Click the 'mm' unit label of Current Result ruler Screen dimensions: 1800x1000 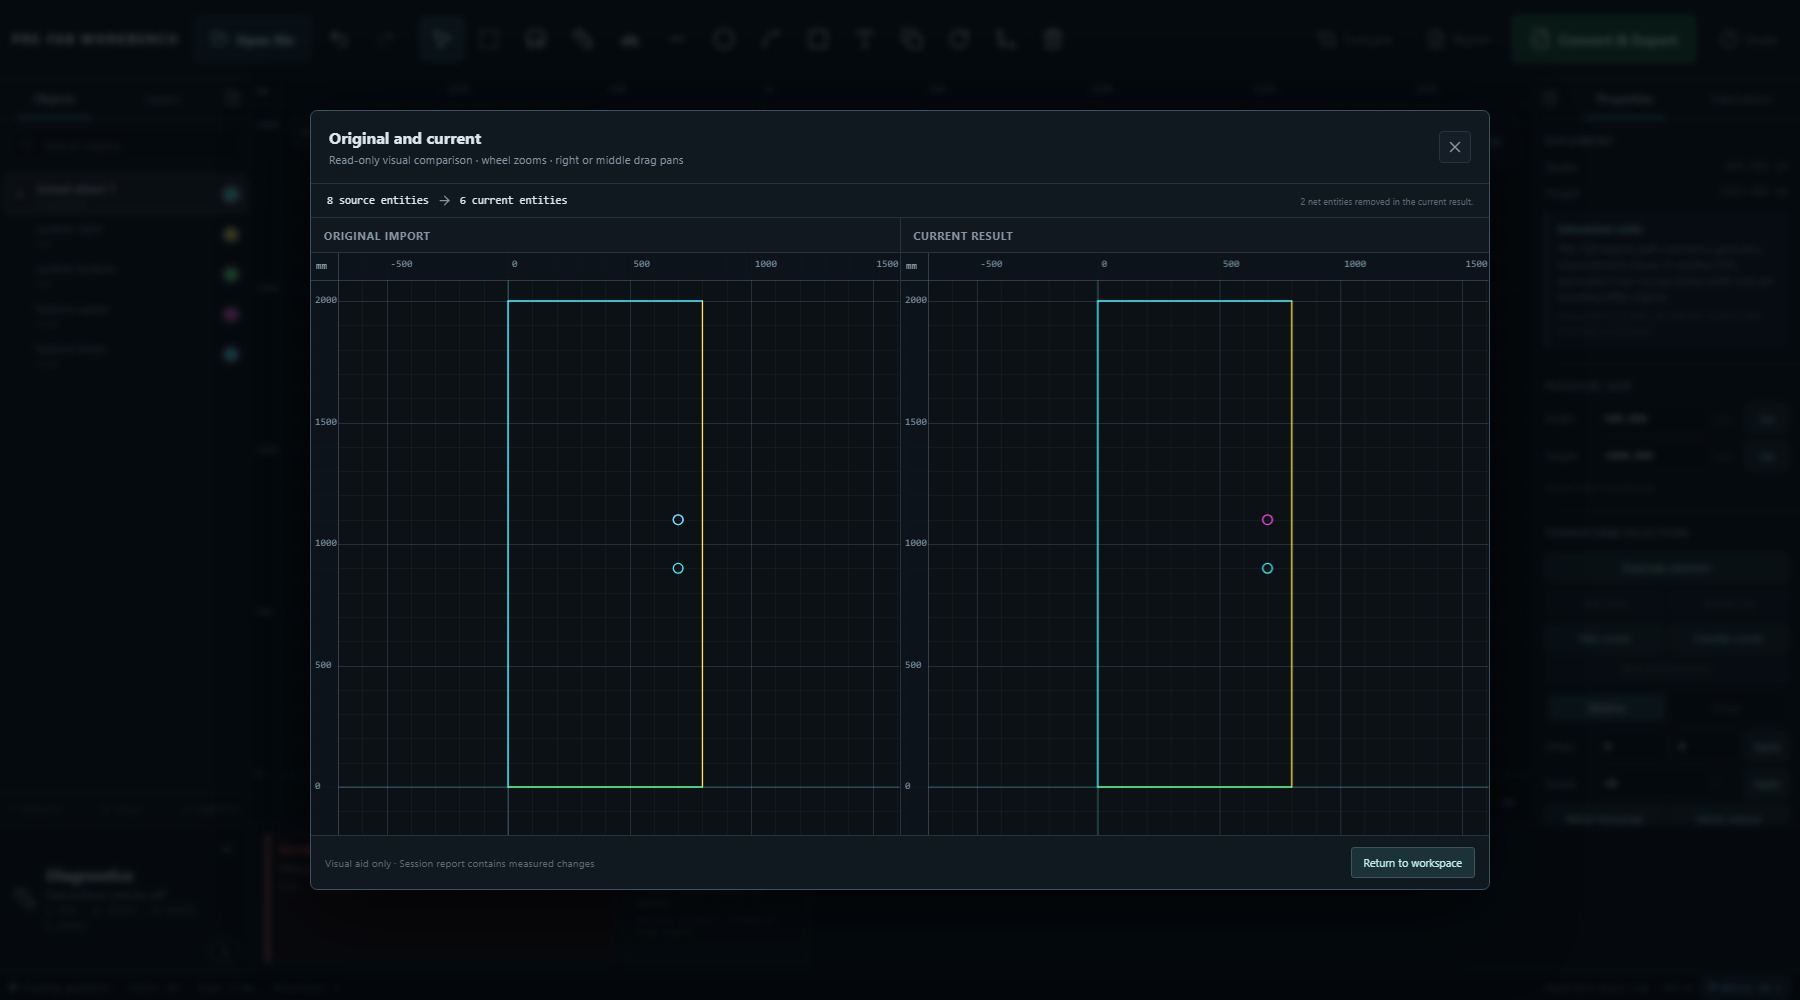tap(911, 266)
